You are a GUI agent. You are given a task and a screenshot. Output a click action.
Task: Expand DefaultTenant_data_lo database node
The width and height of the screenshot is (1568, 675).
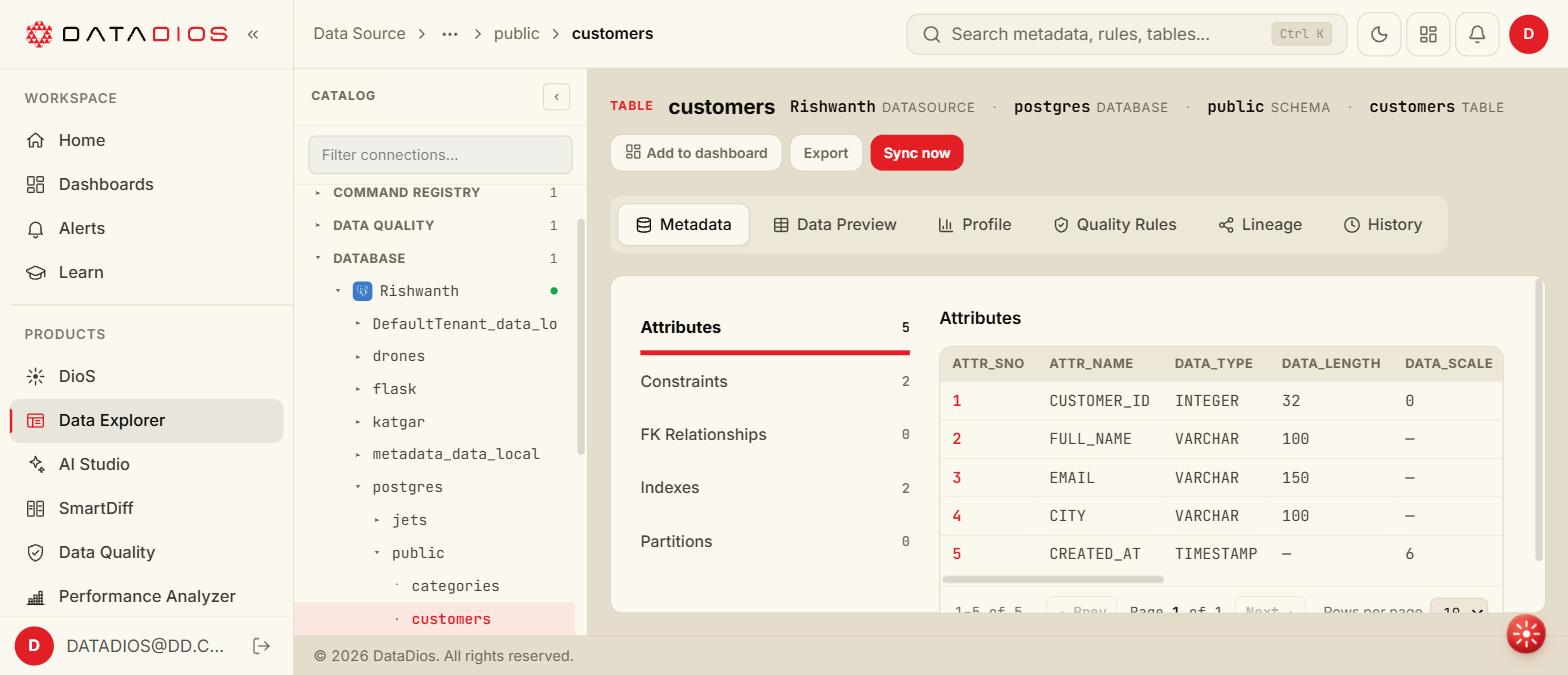click(x=359, y=324)
